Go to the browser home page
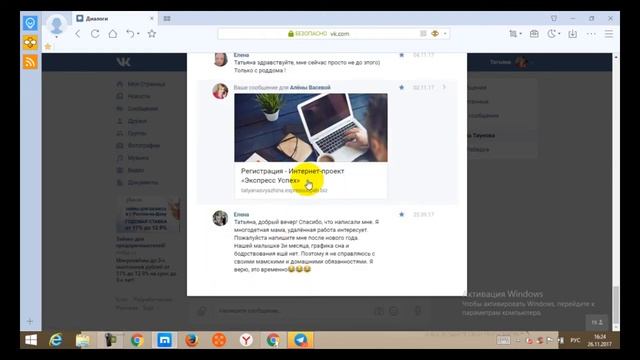 [113, 34]
